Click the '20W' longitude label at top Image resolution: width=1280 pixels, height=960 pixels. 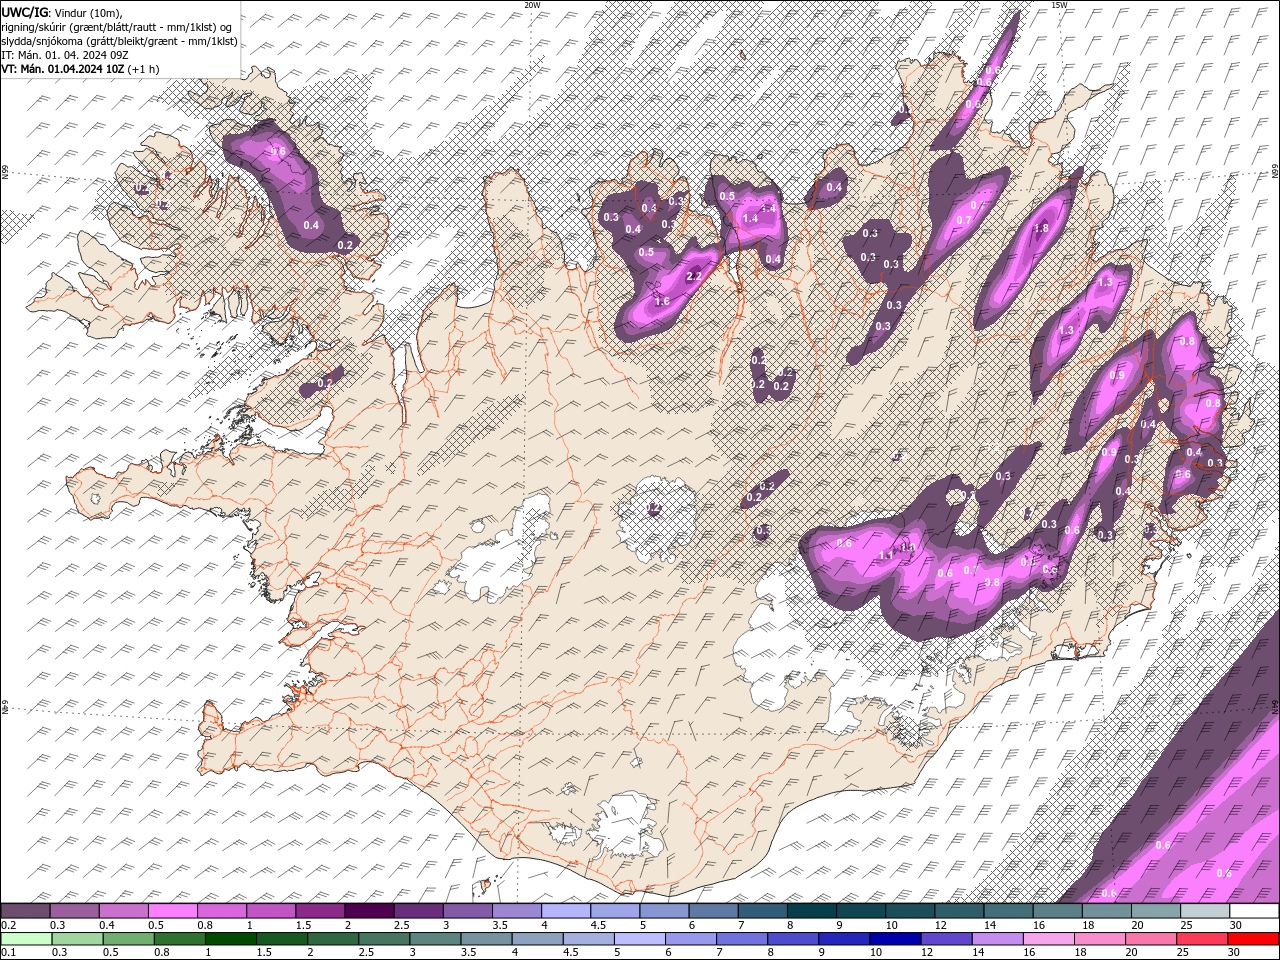point(532,5)
